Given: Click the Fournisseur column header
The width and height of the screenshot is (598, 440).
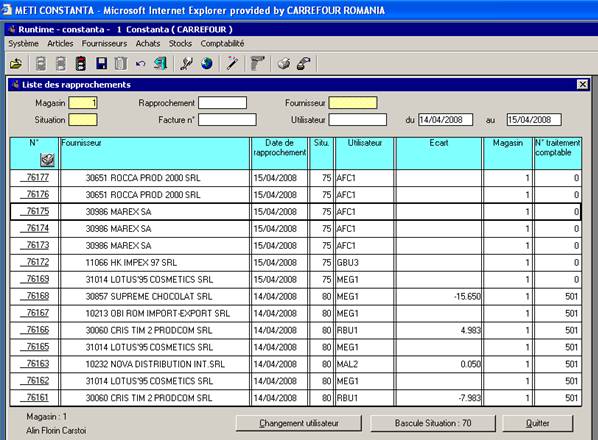Looking at the screenshot, I should [x=155, y=154].
